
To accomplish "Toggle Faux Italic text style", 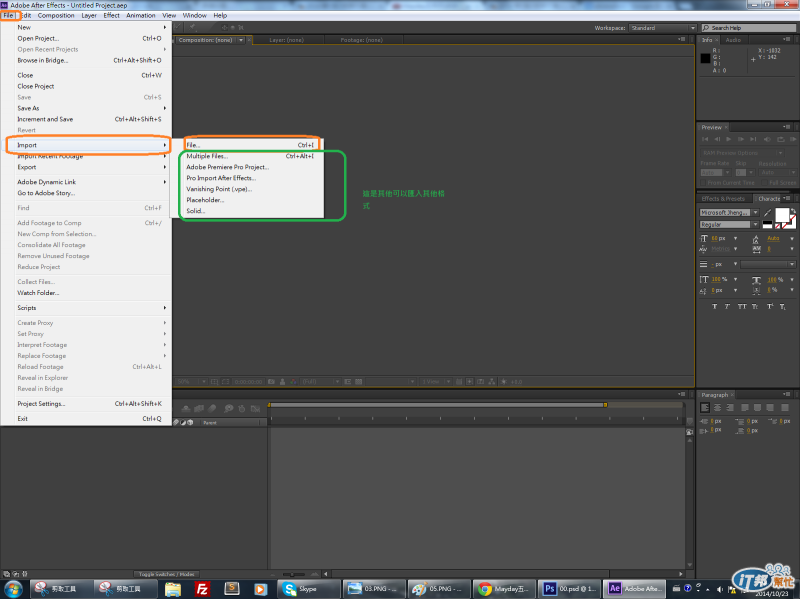I will (x=728, y=307).
